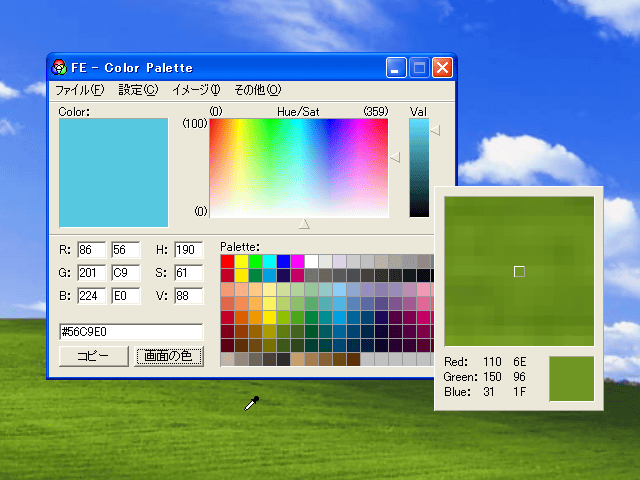Click the hex value 6E in magnifier
The height and width of the screenshot is (480, 640).
(x=520, y=362)
